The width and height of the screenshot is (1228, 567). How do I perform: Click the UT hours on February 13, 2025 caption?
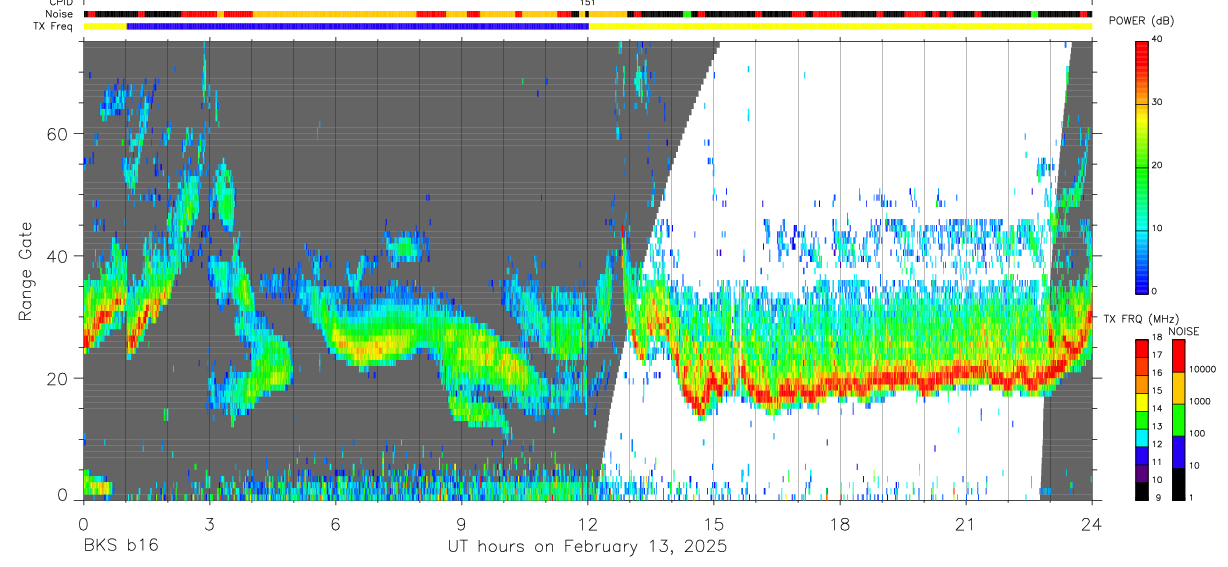coord(587,547)
